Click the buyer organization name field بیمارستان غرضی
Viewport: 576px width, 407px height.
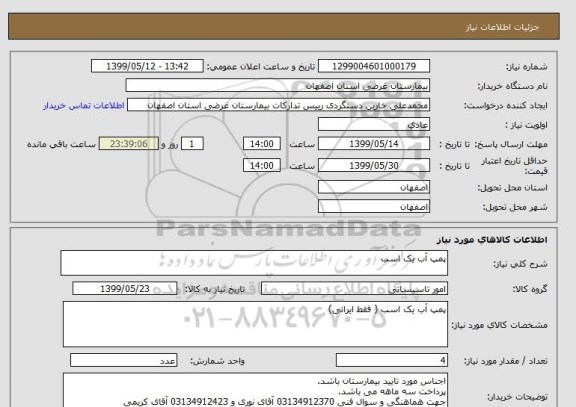(278, 86)
